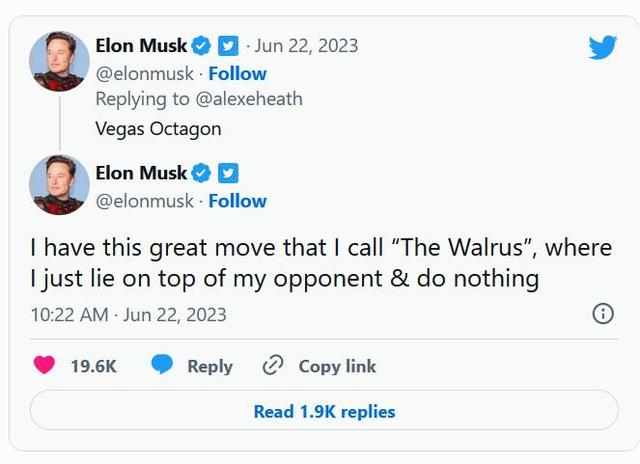640x464 pixels.
Task: Open the 10:22 AM · Jun 22, 2023 timestamp
Action: coord(129,315)
